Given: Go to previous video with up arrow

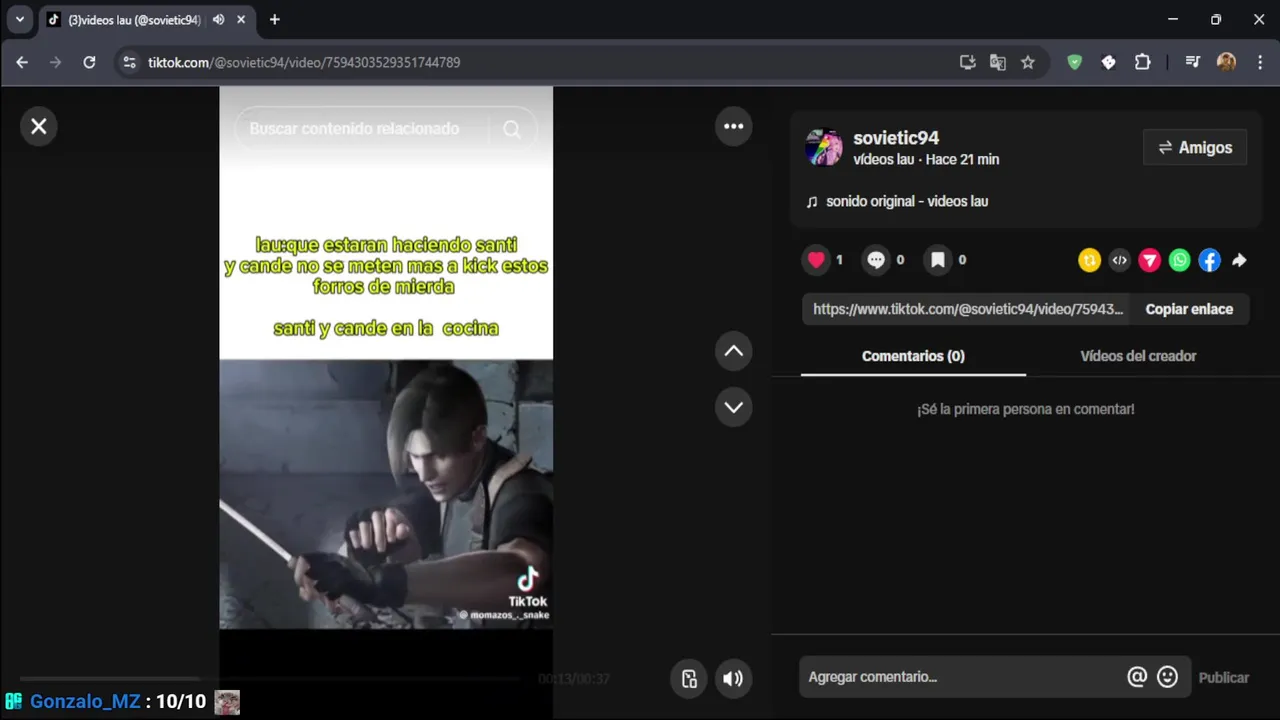Looking at the screenshot, I should (x=733, y=351).
